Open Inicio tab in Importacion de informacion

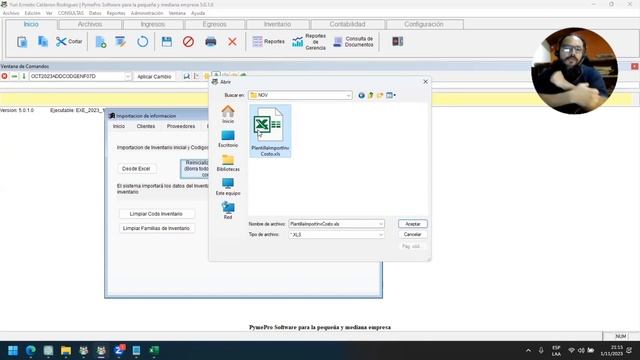(x=119, y=127)
